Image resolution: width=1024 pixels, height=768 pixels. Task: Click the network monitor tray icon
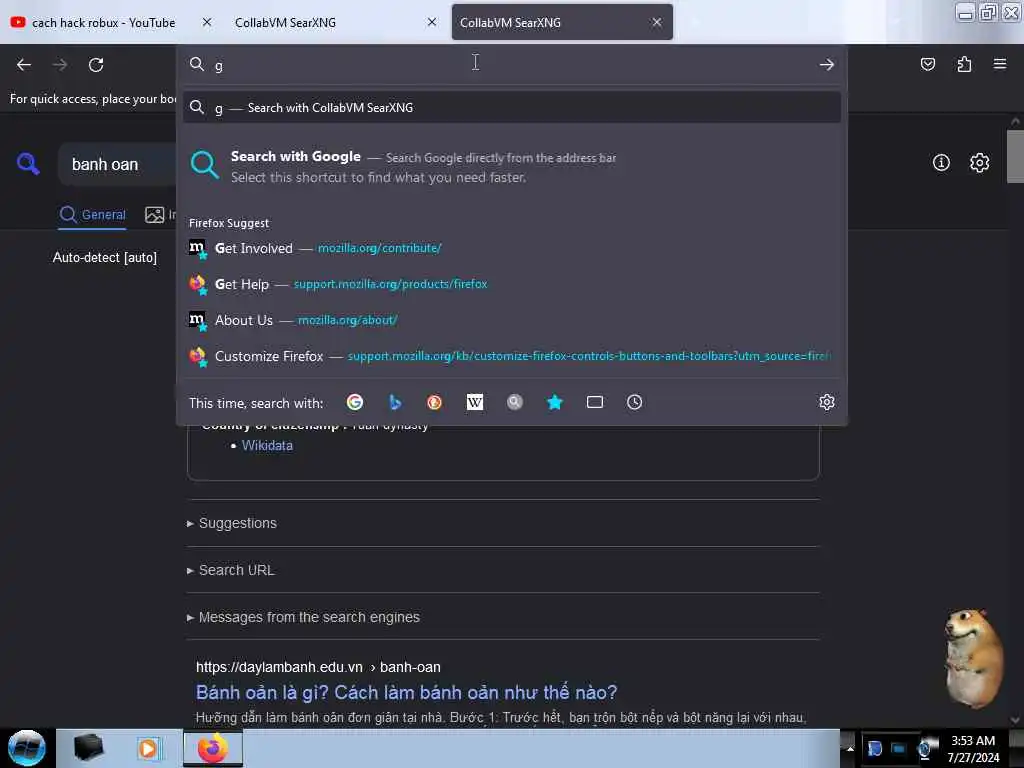(899, 748)
